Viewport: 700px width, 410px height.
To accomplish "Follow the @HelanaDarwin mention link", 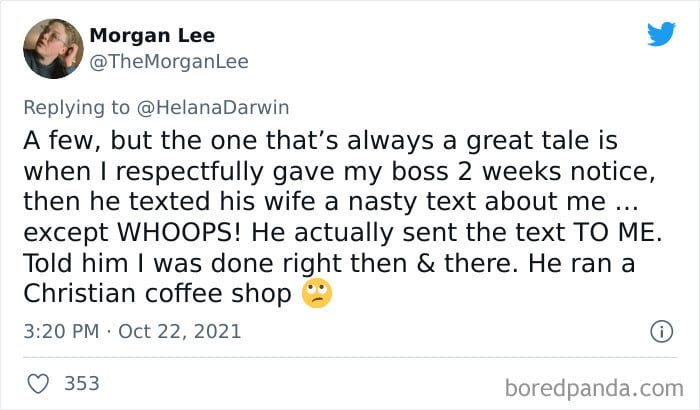I will [x=213, y=108].
